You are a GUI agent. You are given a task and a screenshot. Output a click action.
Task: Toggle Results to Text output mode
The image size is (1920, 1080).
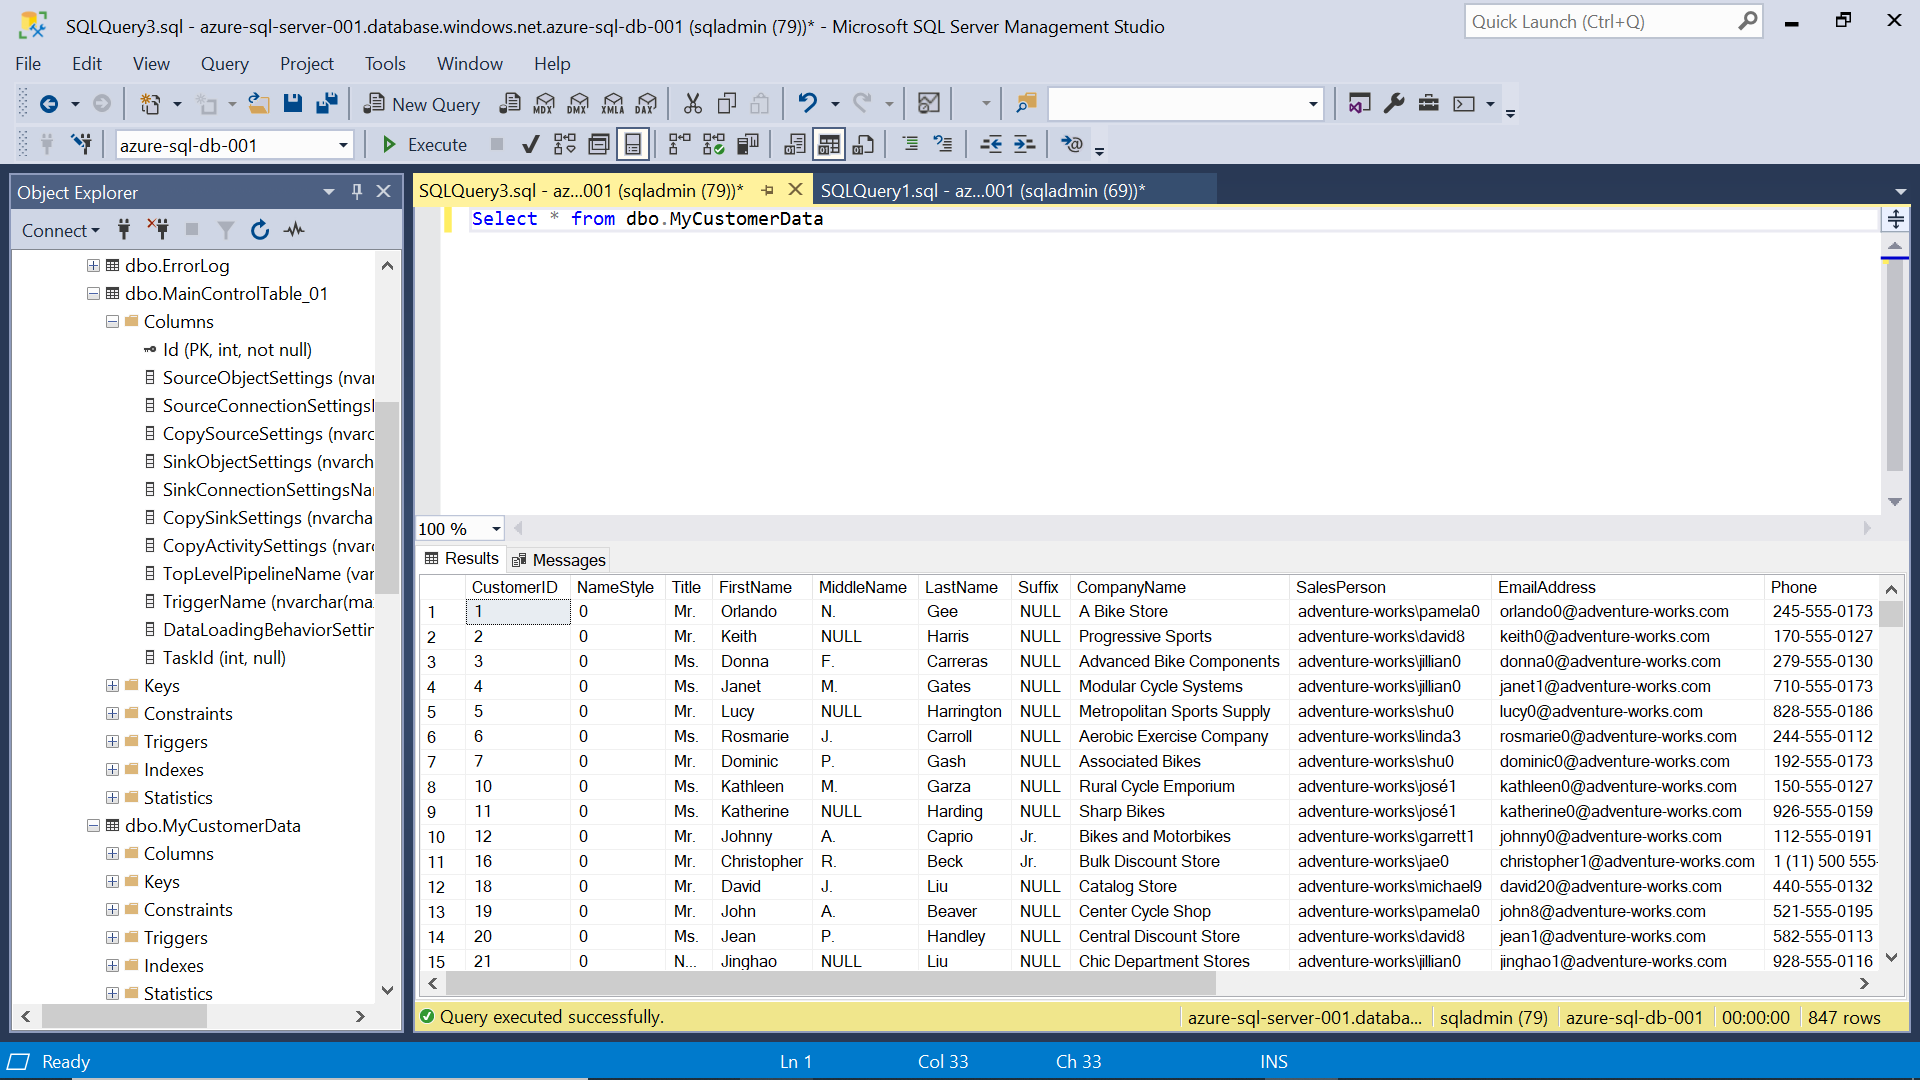coord(795,145)
